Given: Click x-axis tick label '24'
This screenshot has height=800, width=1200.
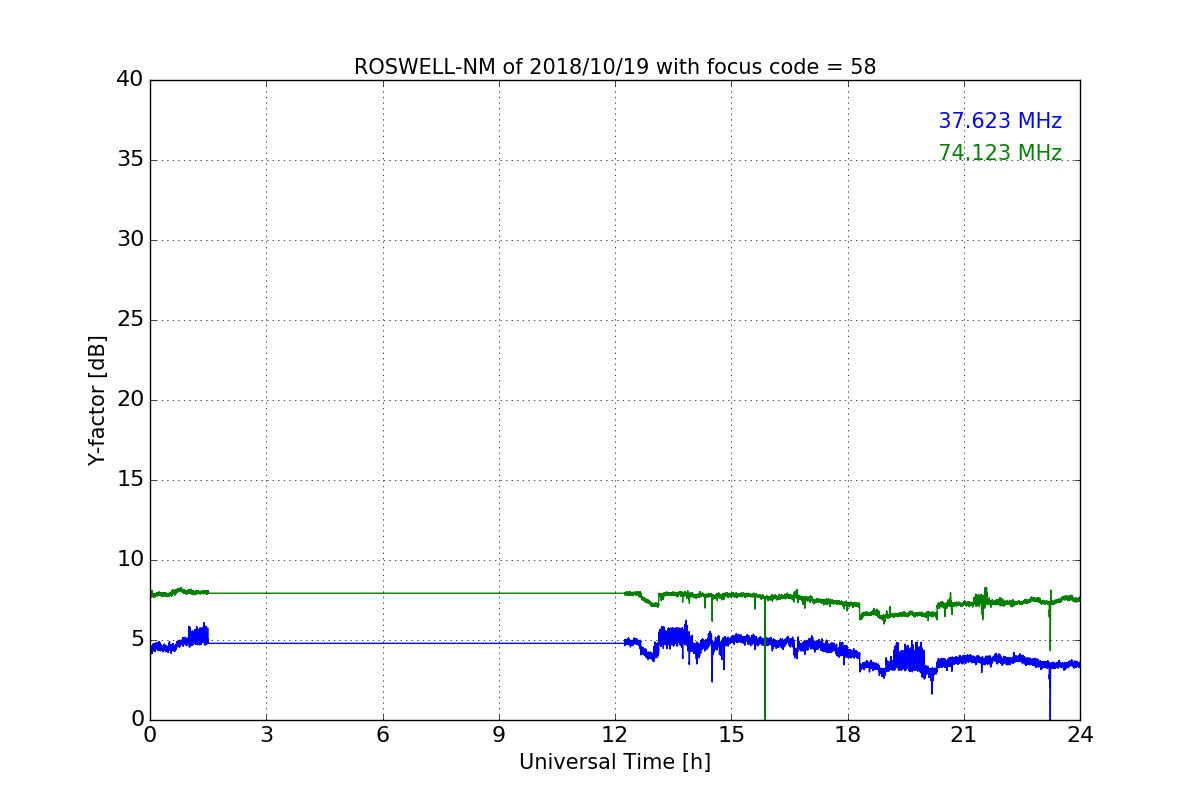Looking at the screenshot, I should (x=1080, y=735).
